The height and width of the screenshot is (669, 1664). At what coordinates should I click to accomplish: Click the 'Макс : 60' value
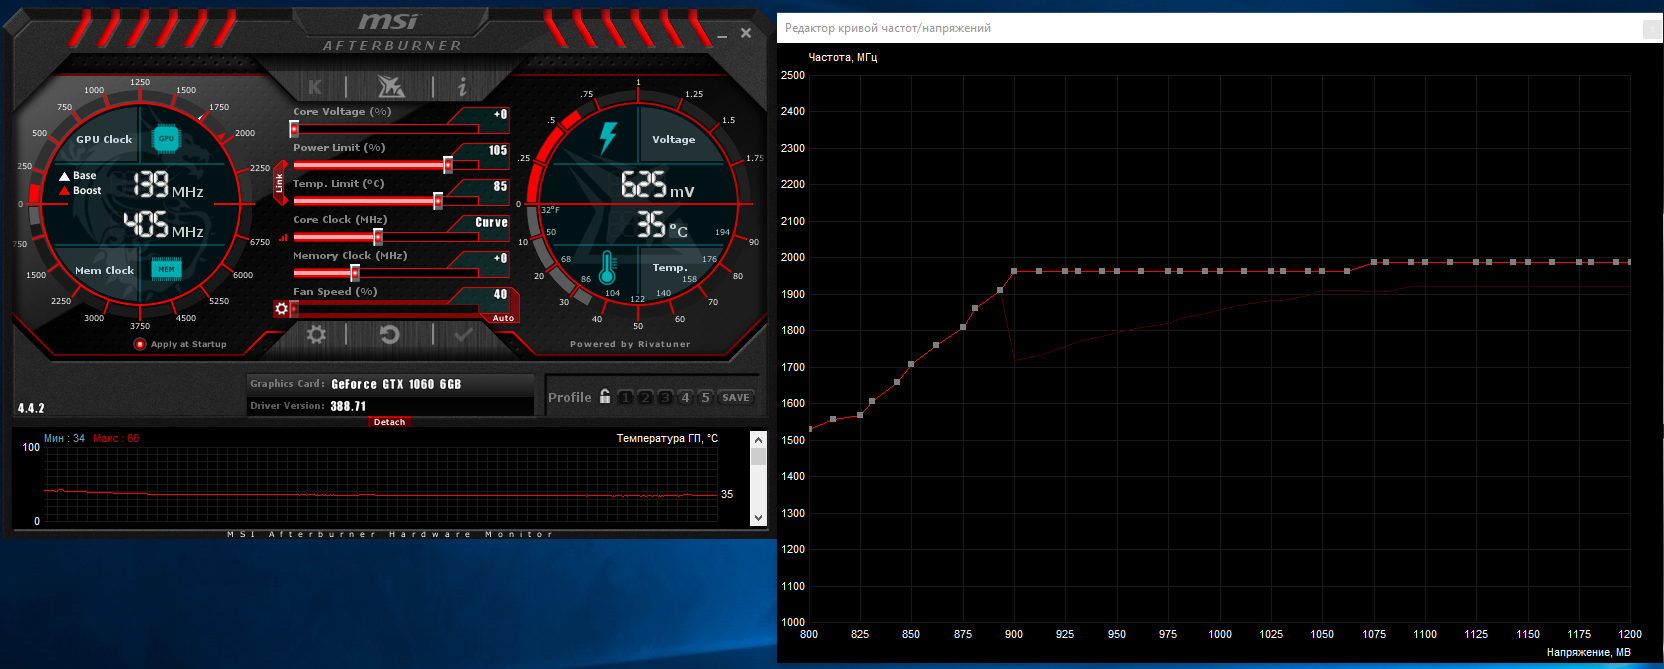point(116,438)
